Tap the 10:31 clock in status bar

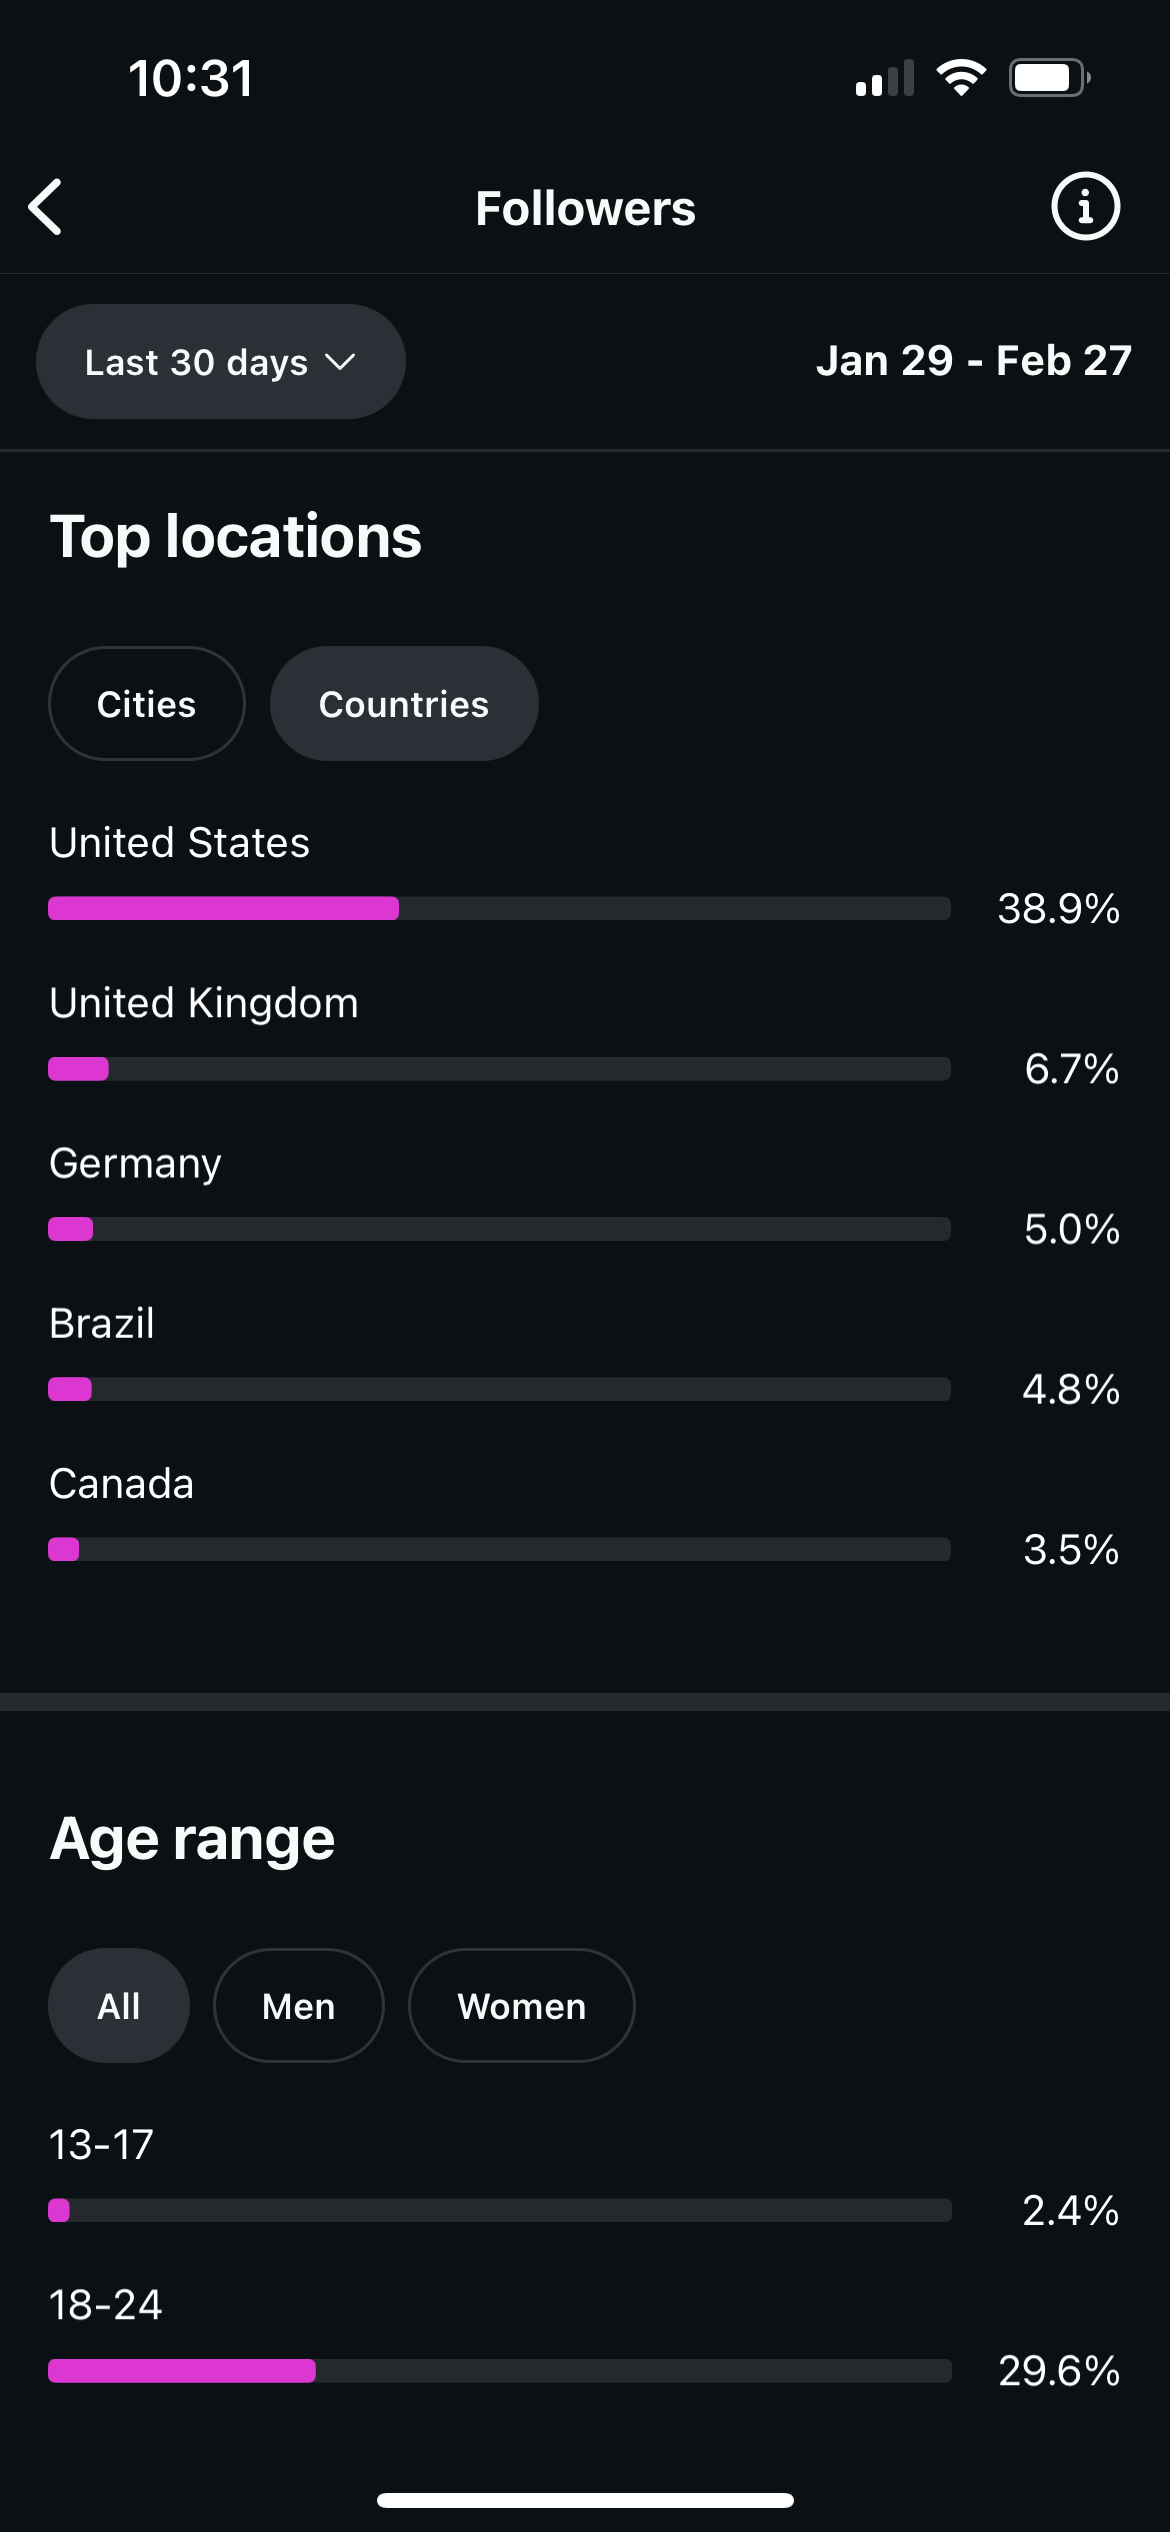pos(190,79)
